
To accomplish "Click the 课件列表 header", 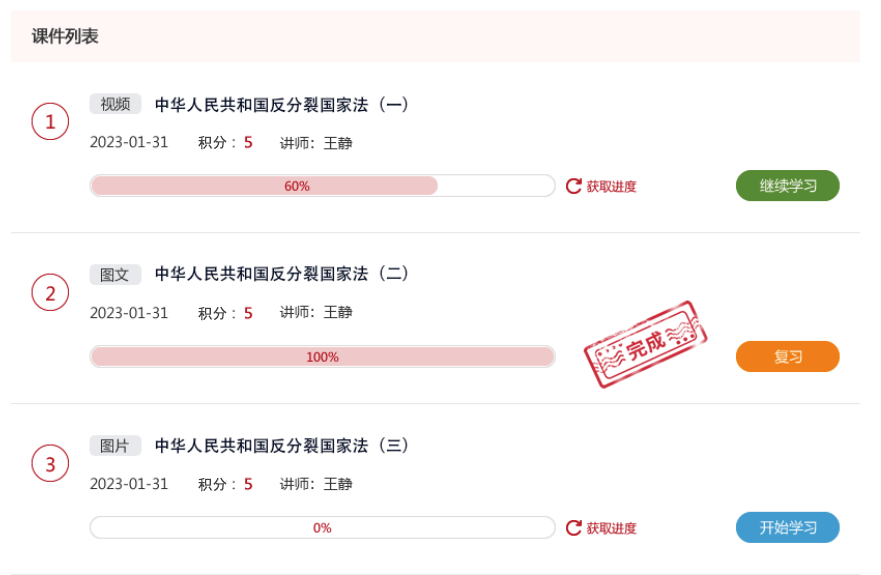I will coord(65,37).
